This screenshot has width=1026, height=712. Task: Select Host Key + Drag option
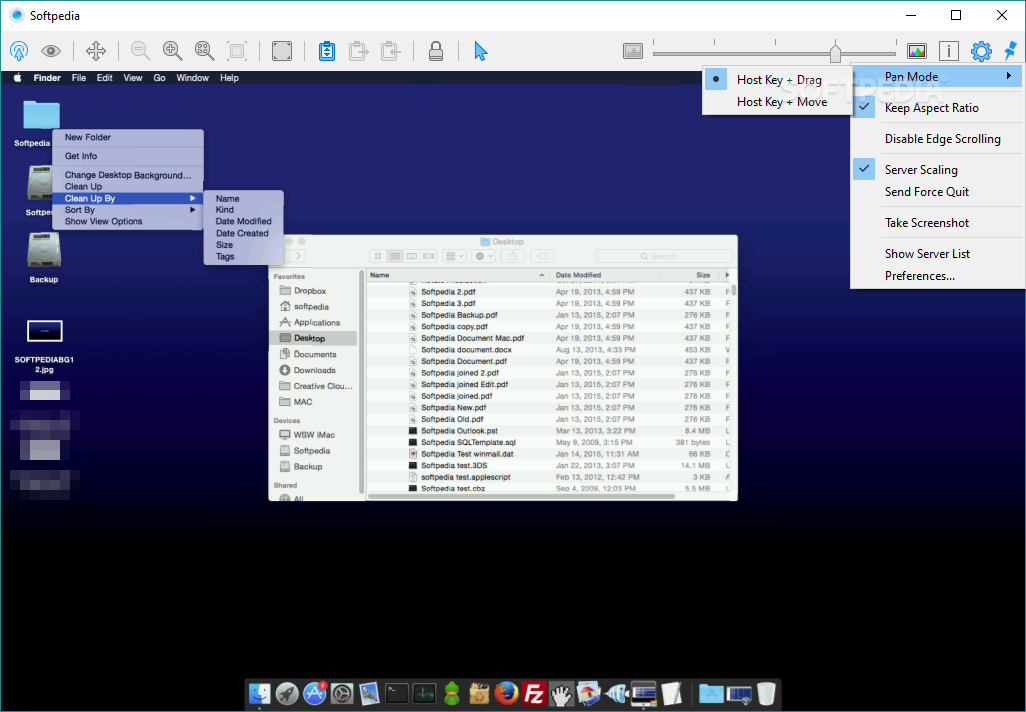tap(779, 80)
